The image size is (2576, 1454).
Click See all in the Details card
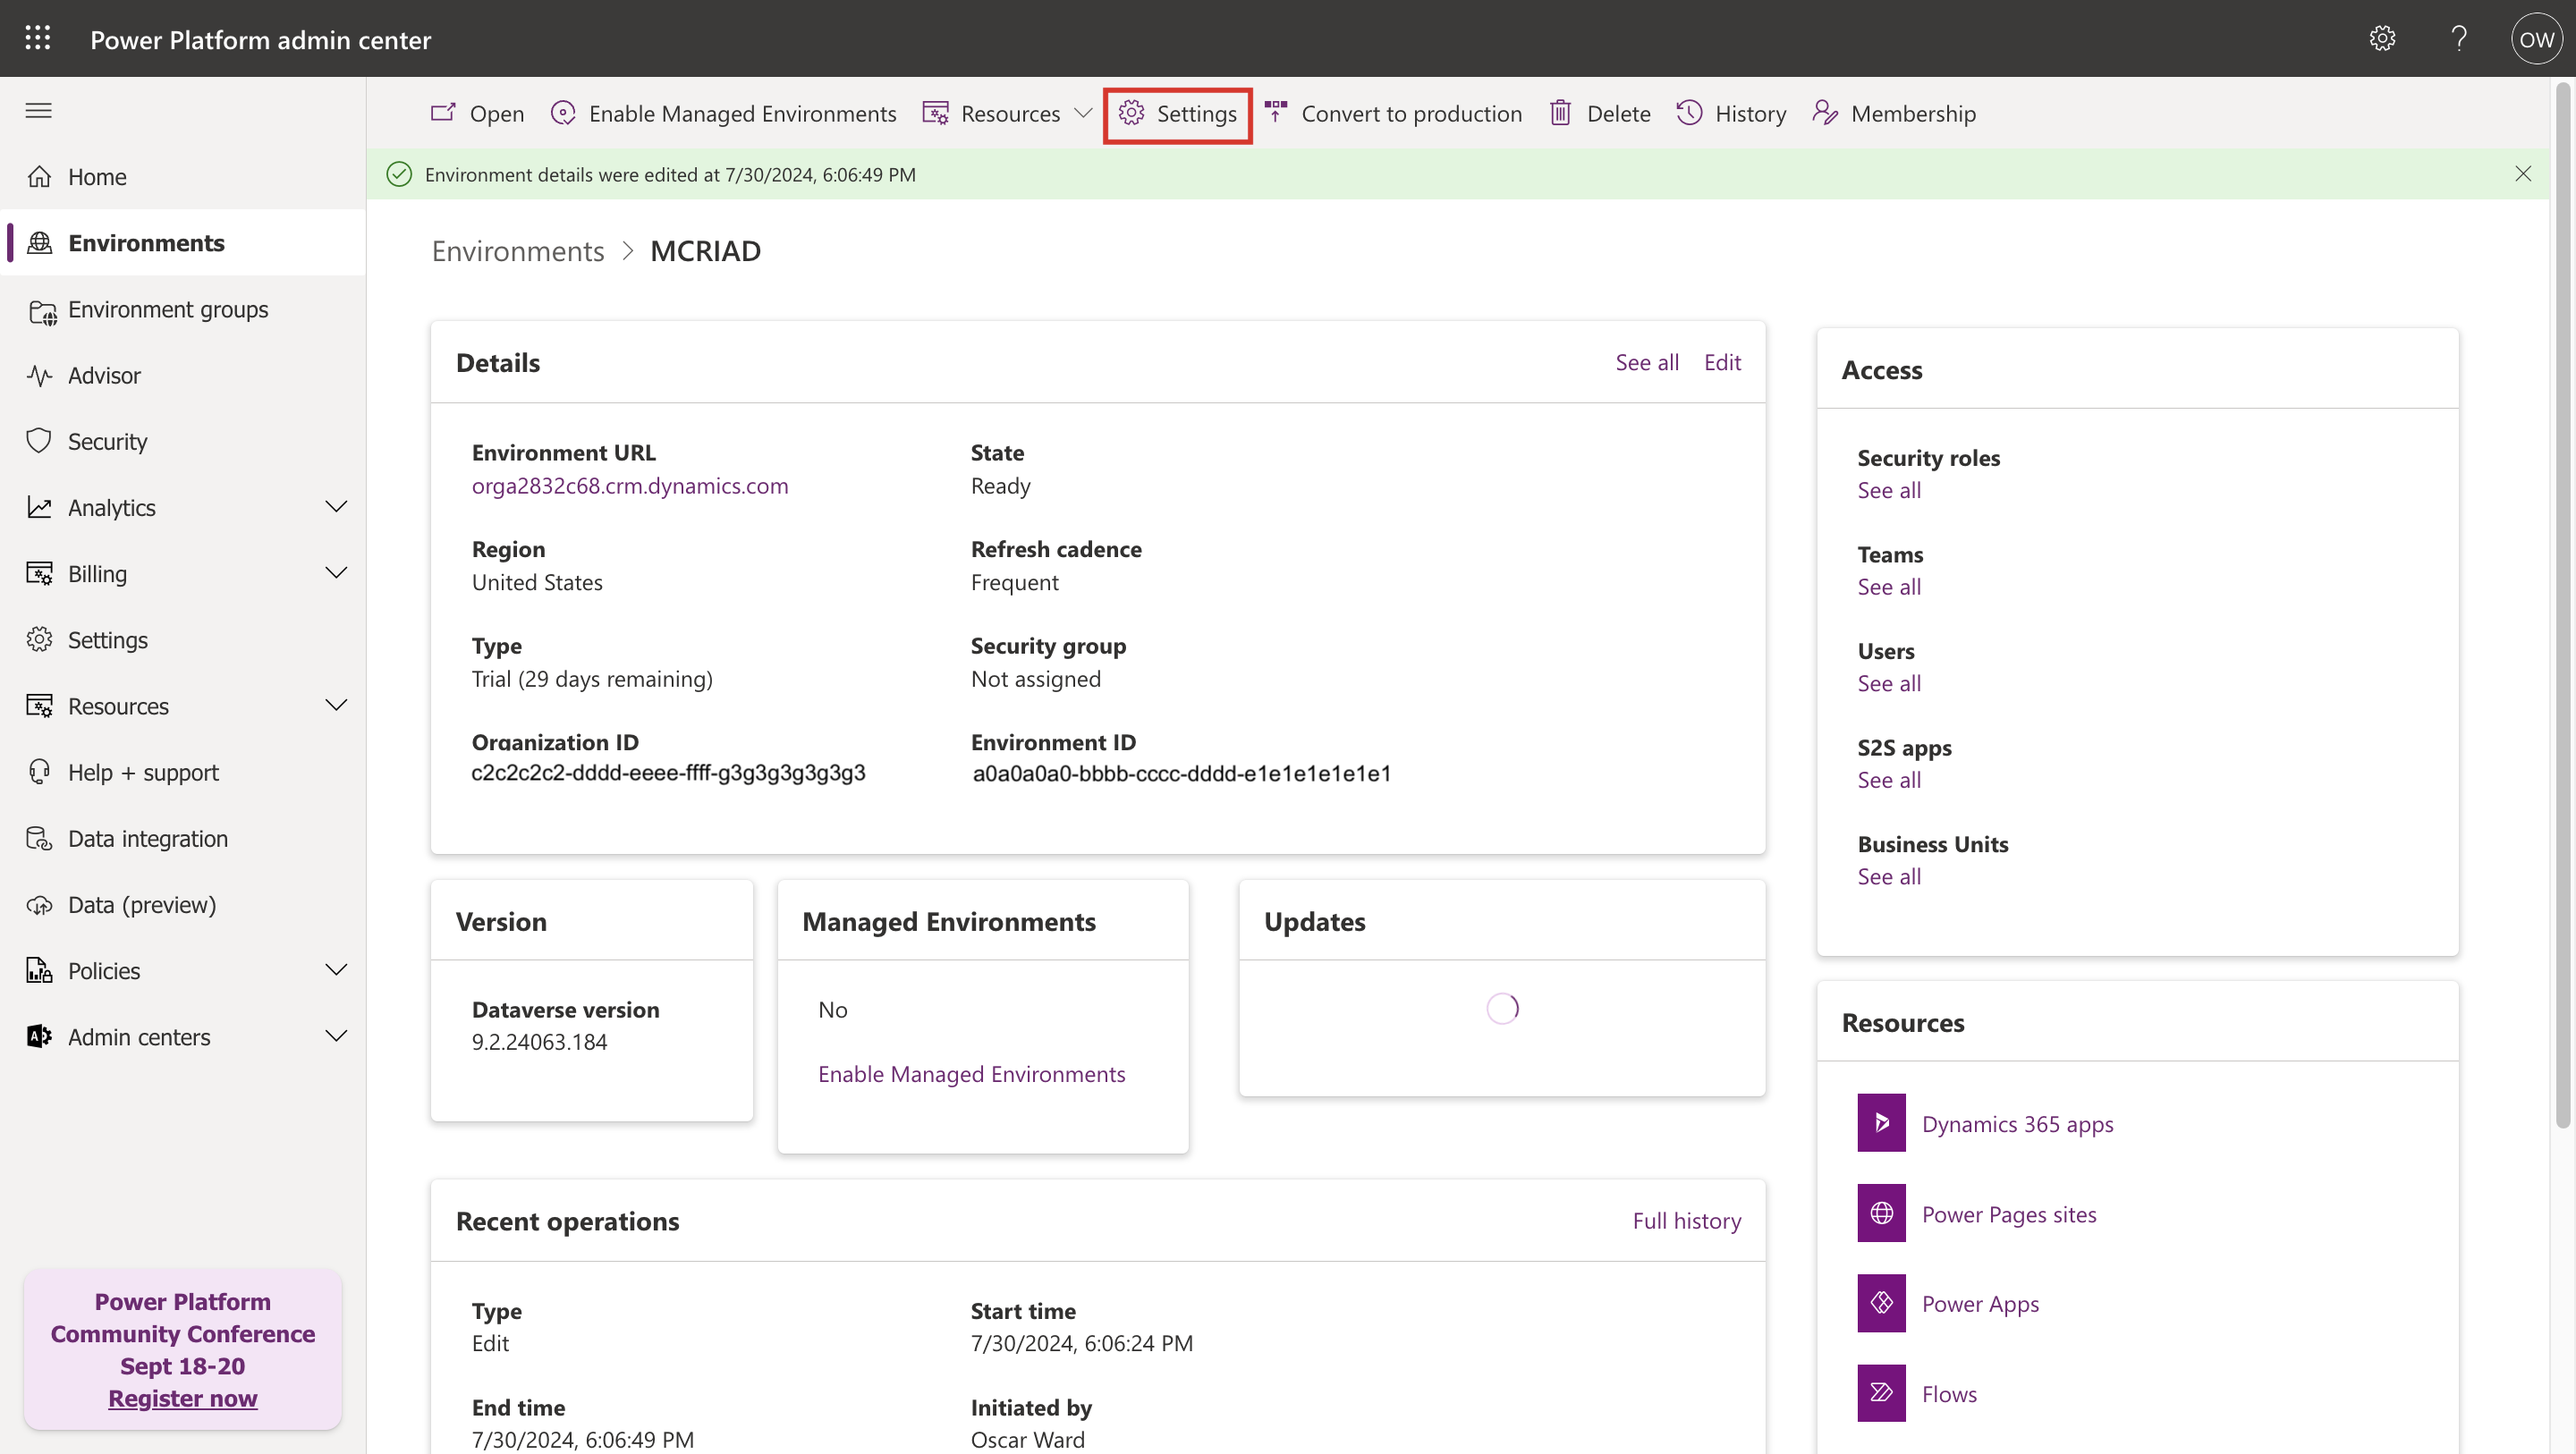coord(1647,362)
